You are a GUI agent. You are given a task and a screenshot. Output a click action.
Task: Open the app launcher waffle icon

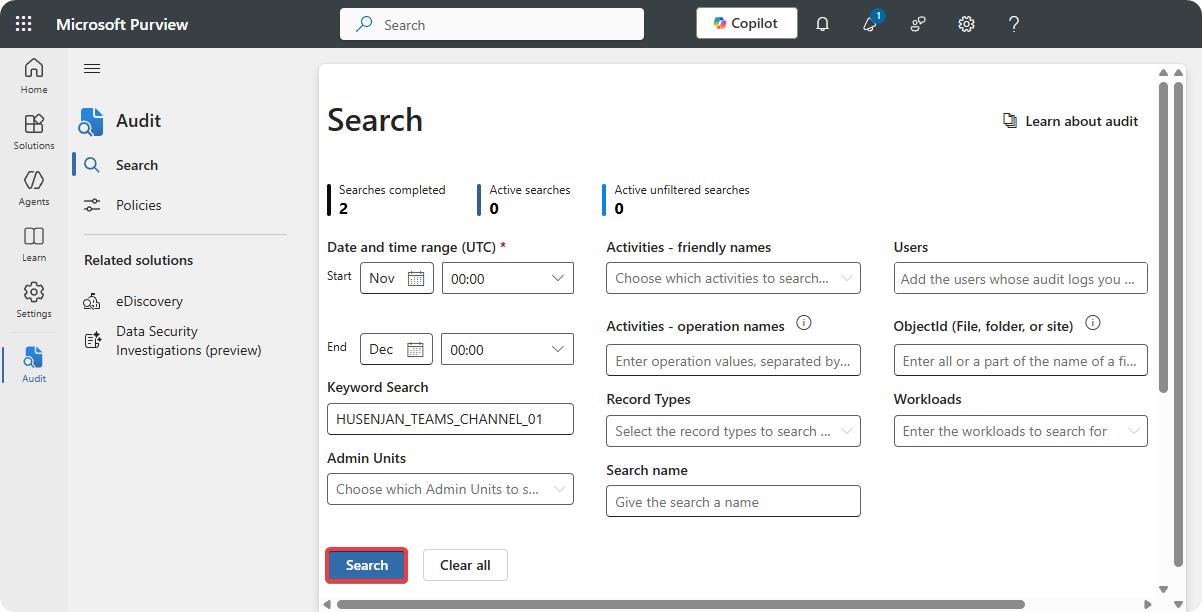coord(23,24)
